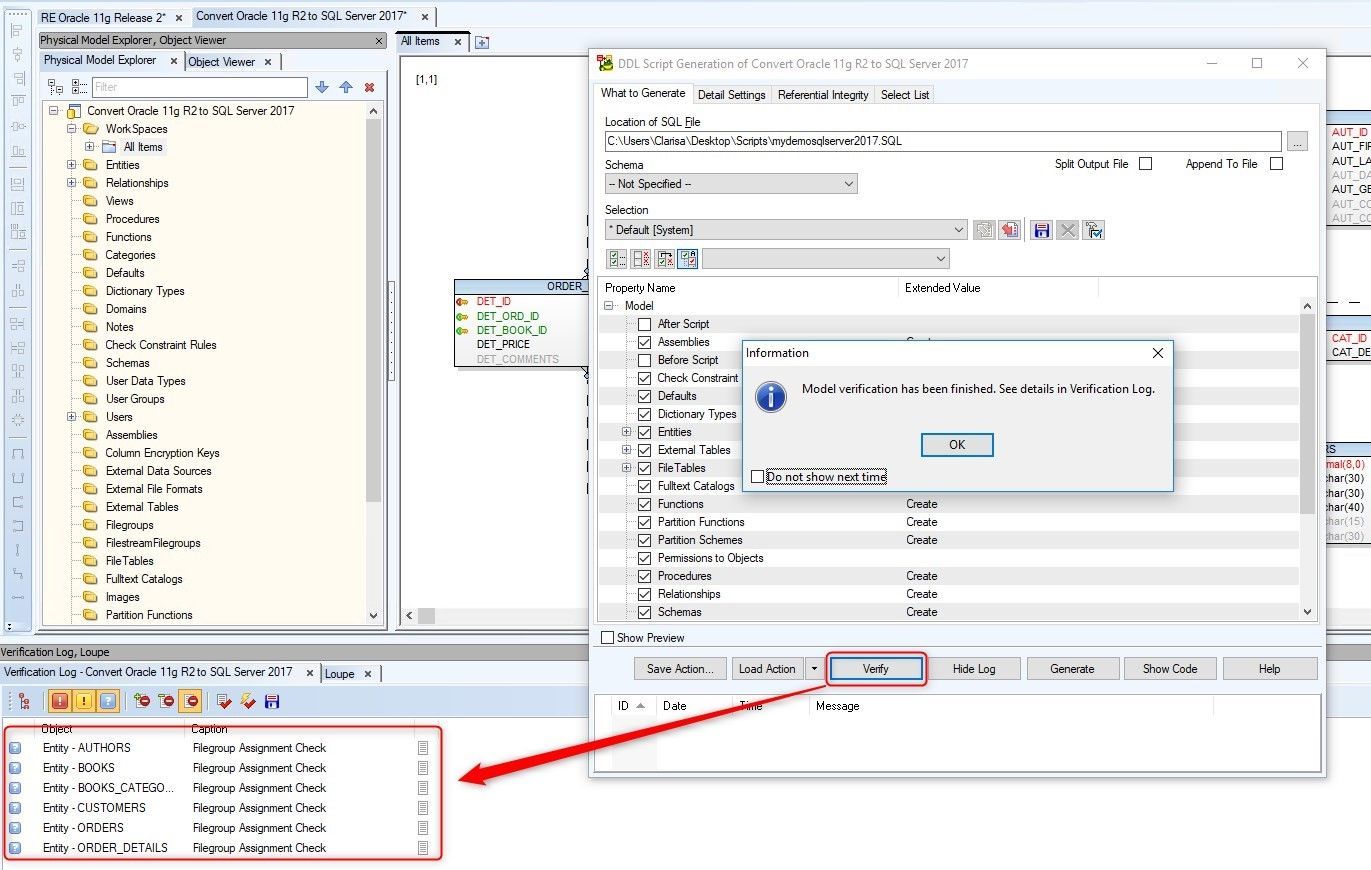Click the blue up arrow beside Filter
This screenshot has height=870, width=1371.
[x=346, y=87]
